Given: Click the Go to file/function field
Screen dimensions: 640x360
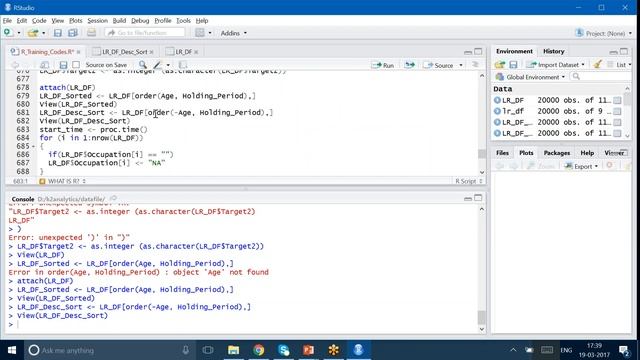Looking at the screenshot, I should pos(145,33).
